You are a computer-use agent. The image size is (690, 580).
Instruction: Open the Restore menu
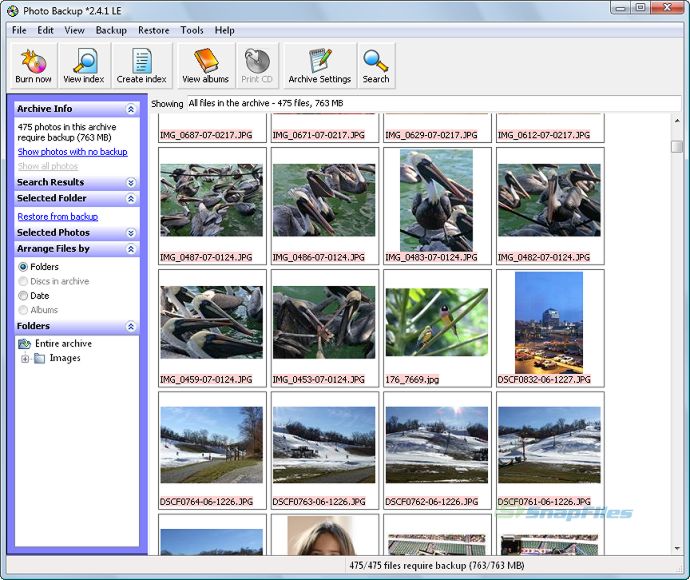[x=154, y=30]
